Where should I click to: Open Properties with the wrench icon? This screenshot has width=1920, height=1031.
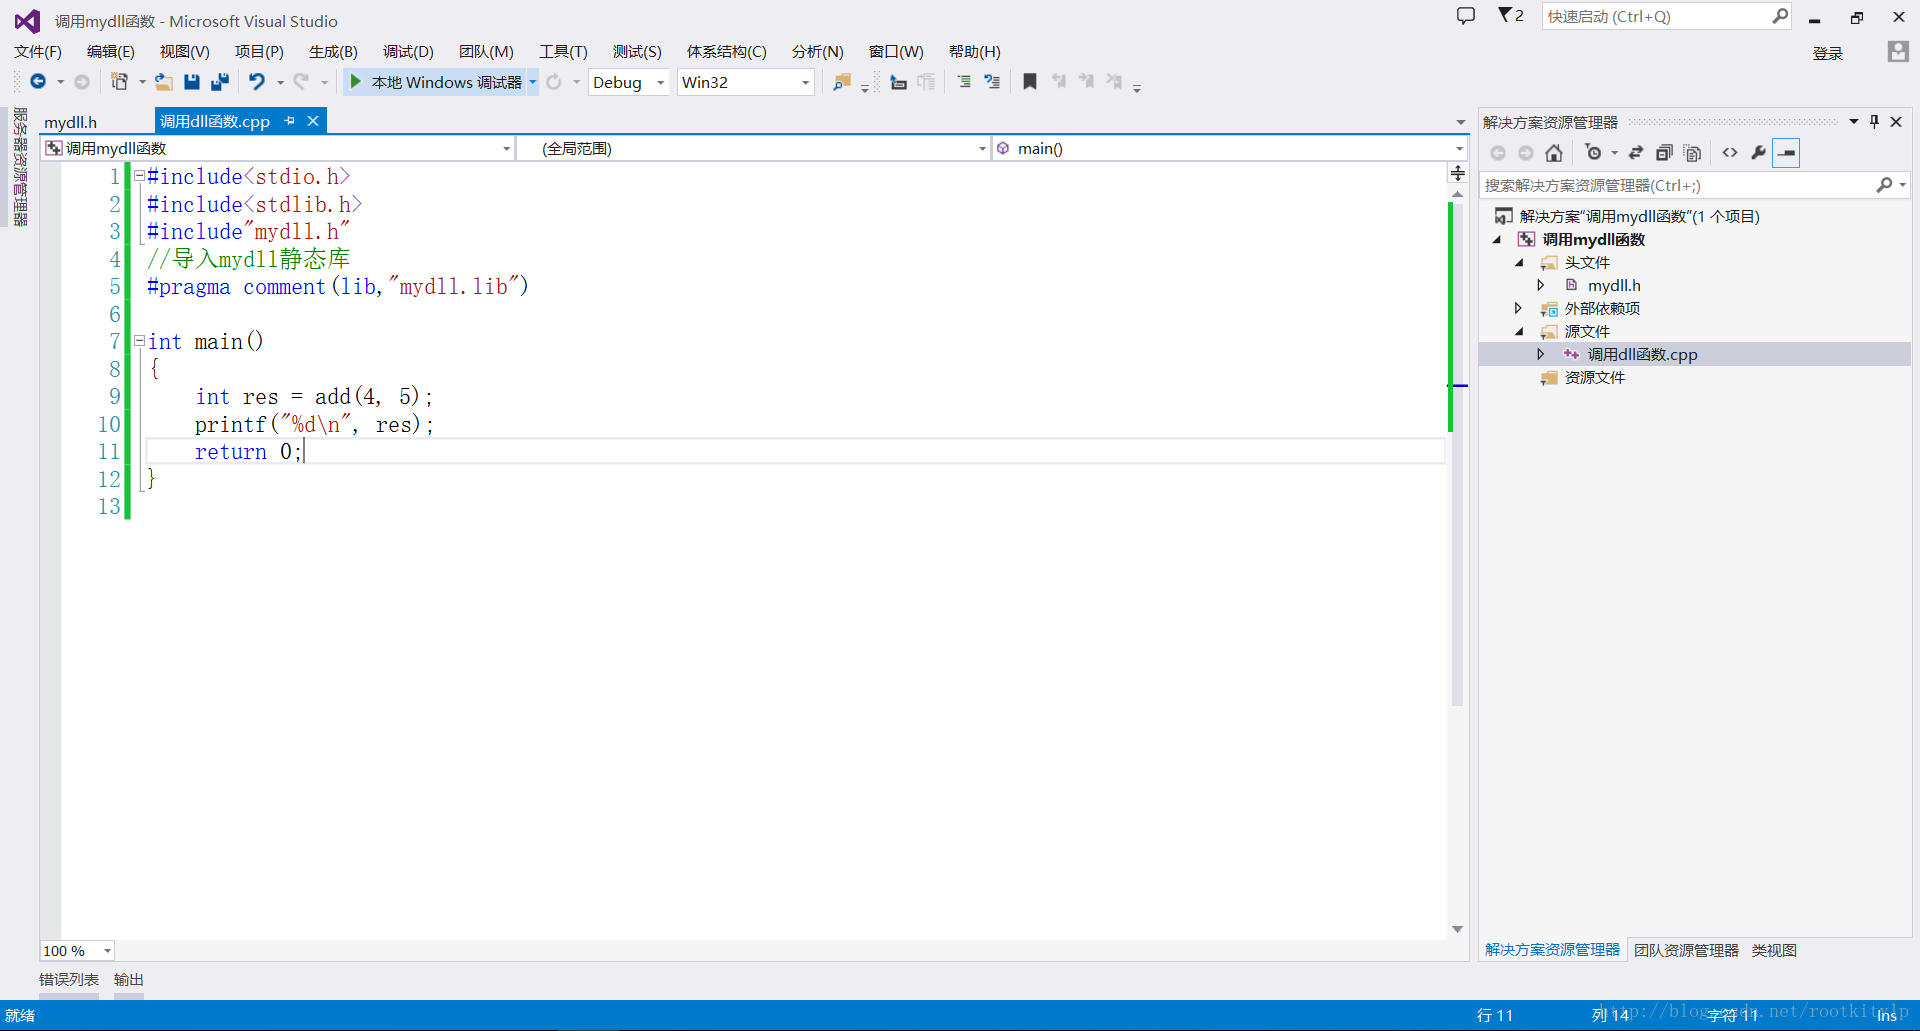(1758, 153)
